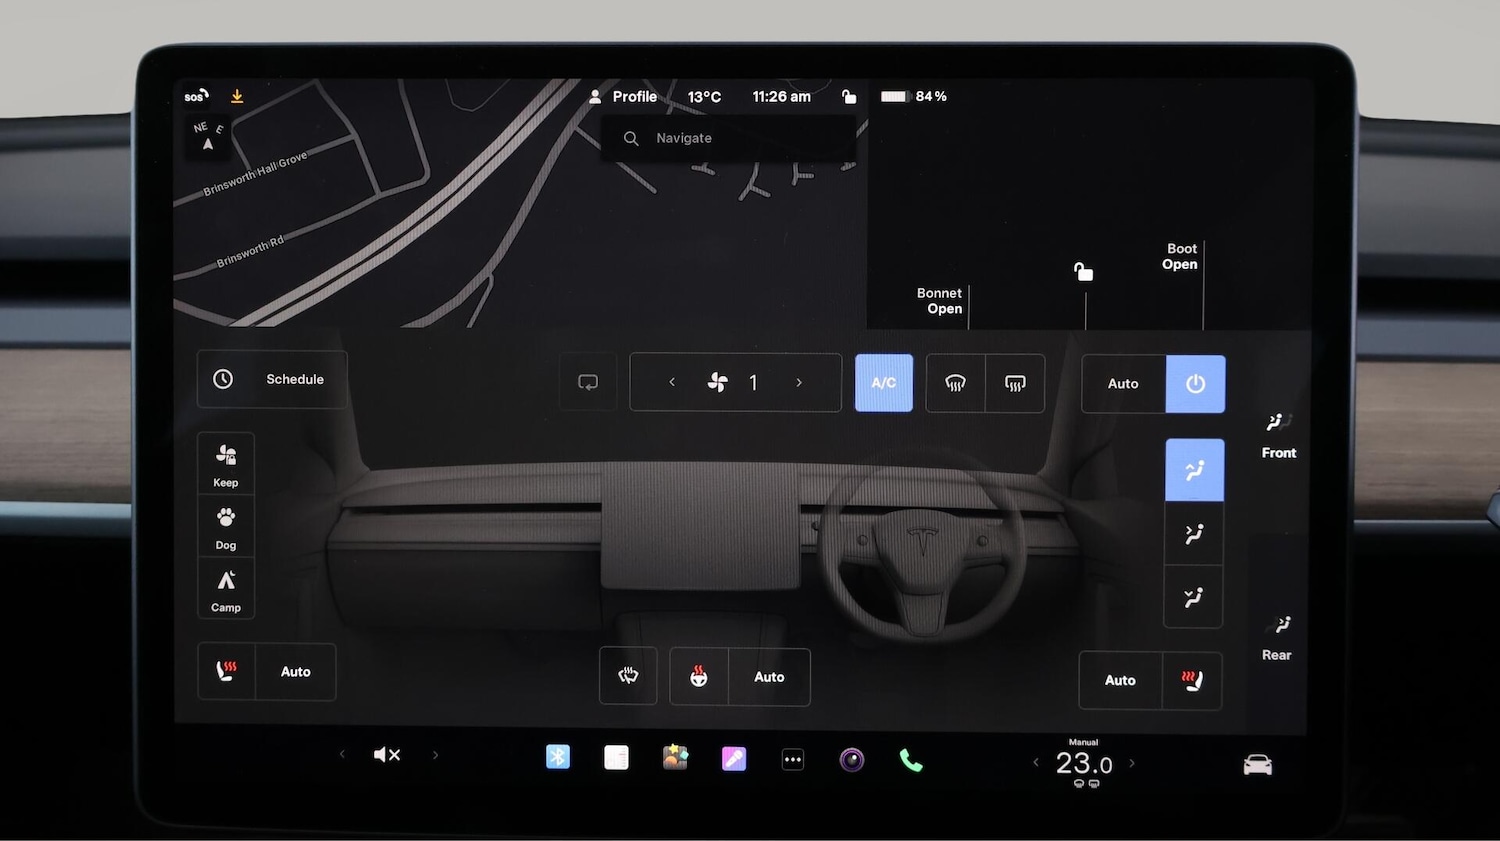1500x841 pixels.
Task: Open the all apps ellipsis menu
Action: point(792,760)
